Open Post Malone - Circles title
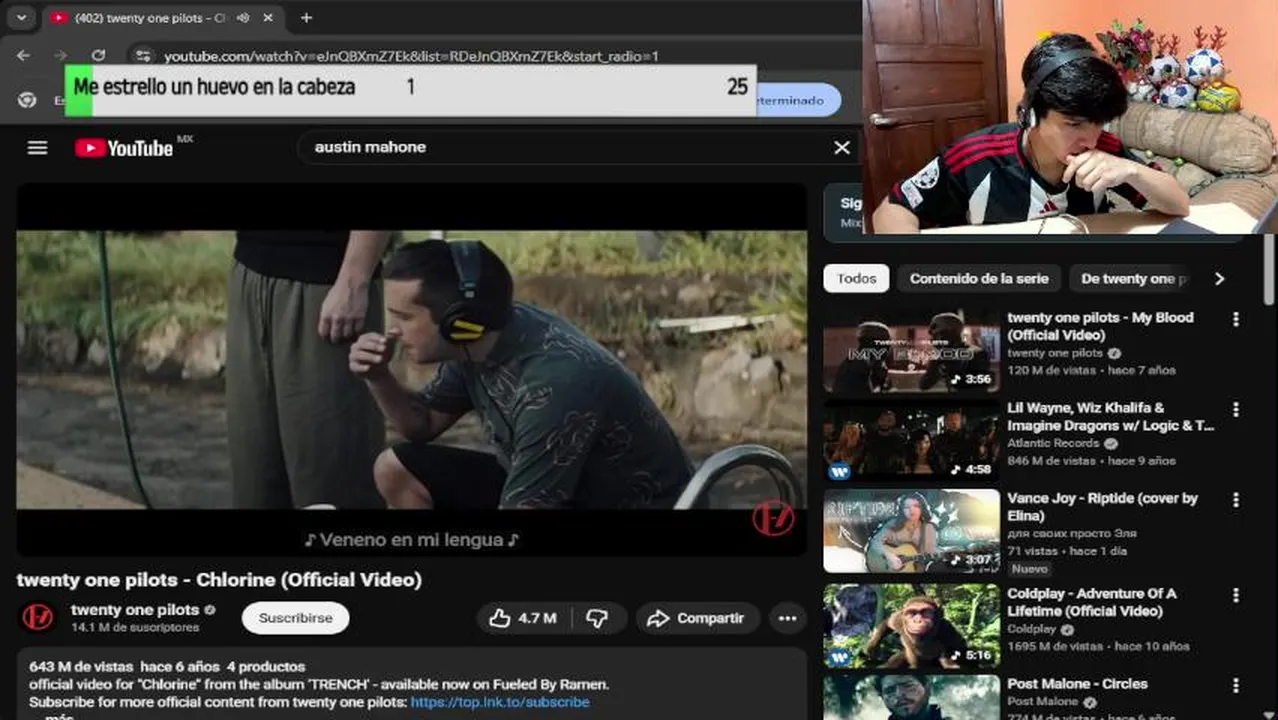 click(x=1077, y=684)
